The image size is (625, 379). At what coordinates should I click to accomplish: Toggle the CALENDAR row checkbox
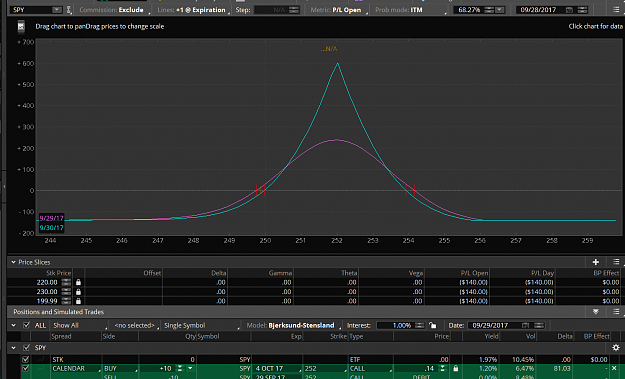tap(26, 368)
